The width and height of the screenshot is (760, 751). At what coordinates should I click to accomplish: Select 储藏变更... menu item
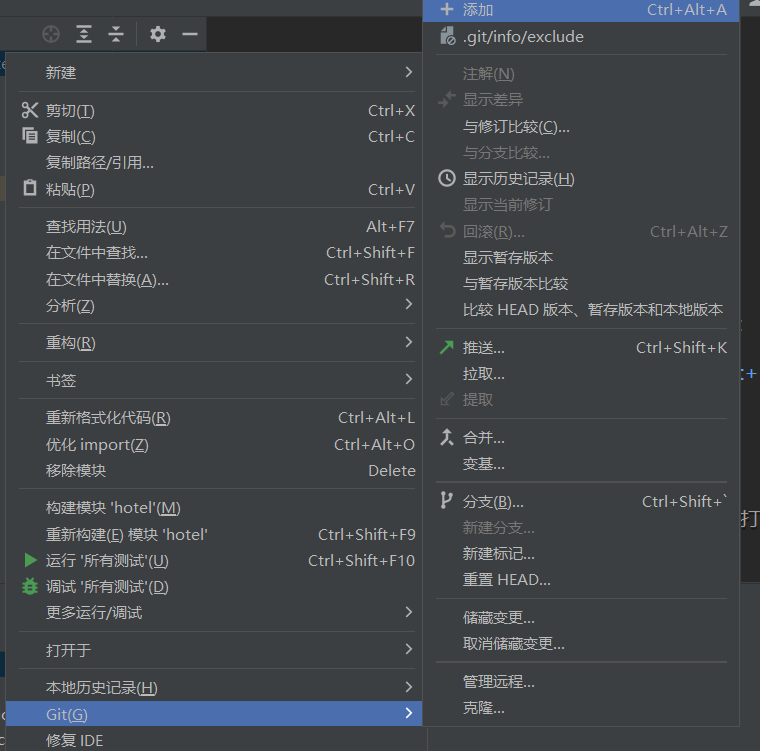click(581, 618)
